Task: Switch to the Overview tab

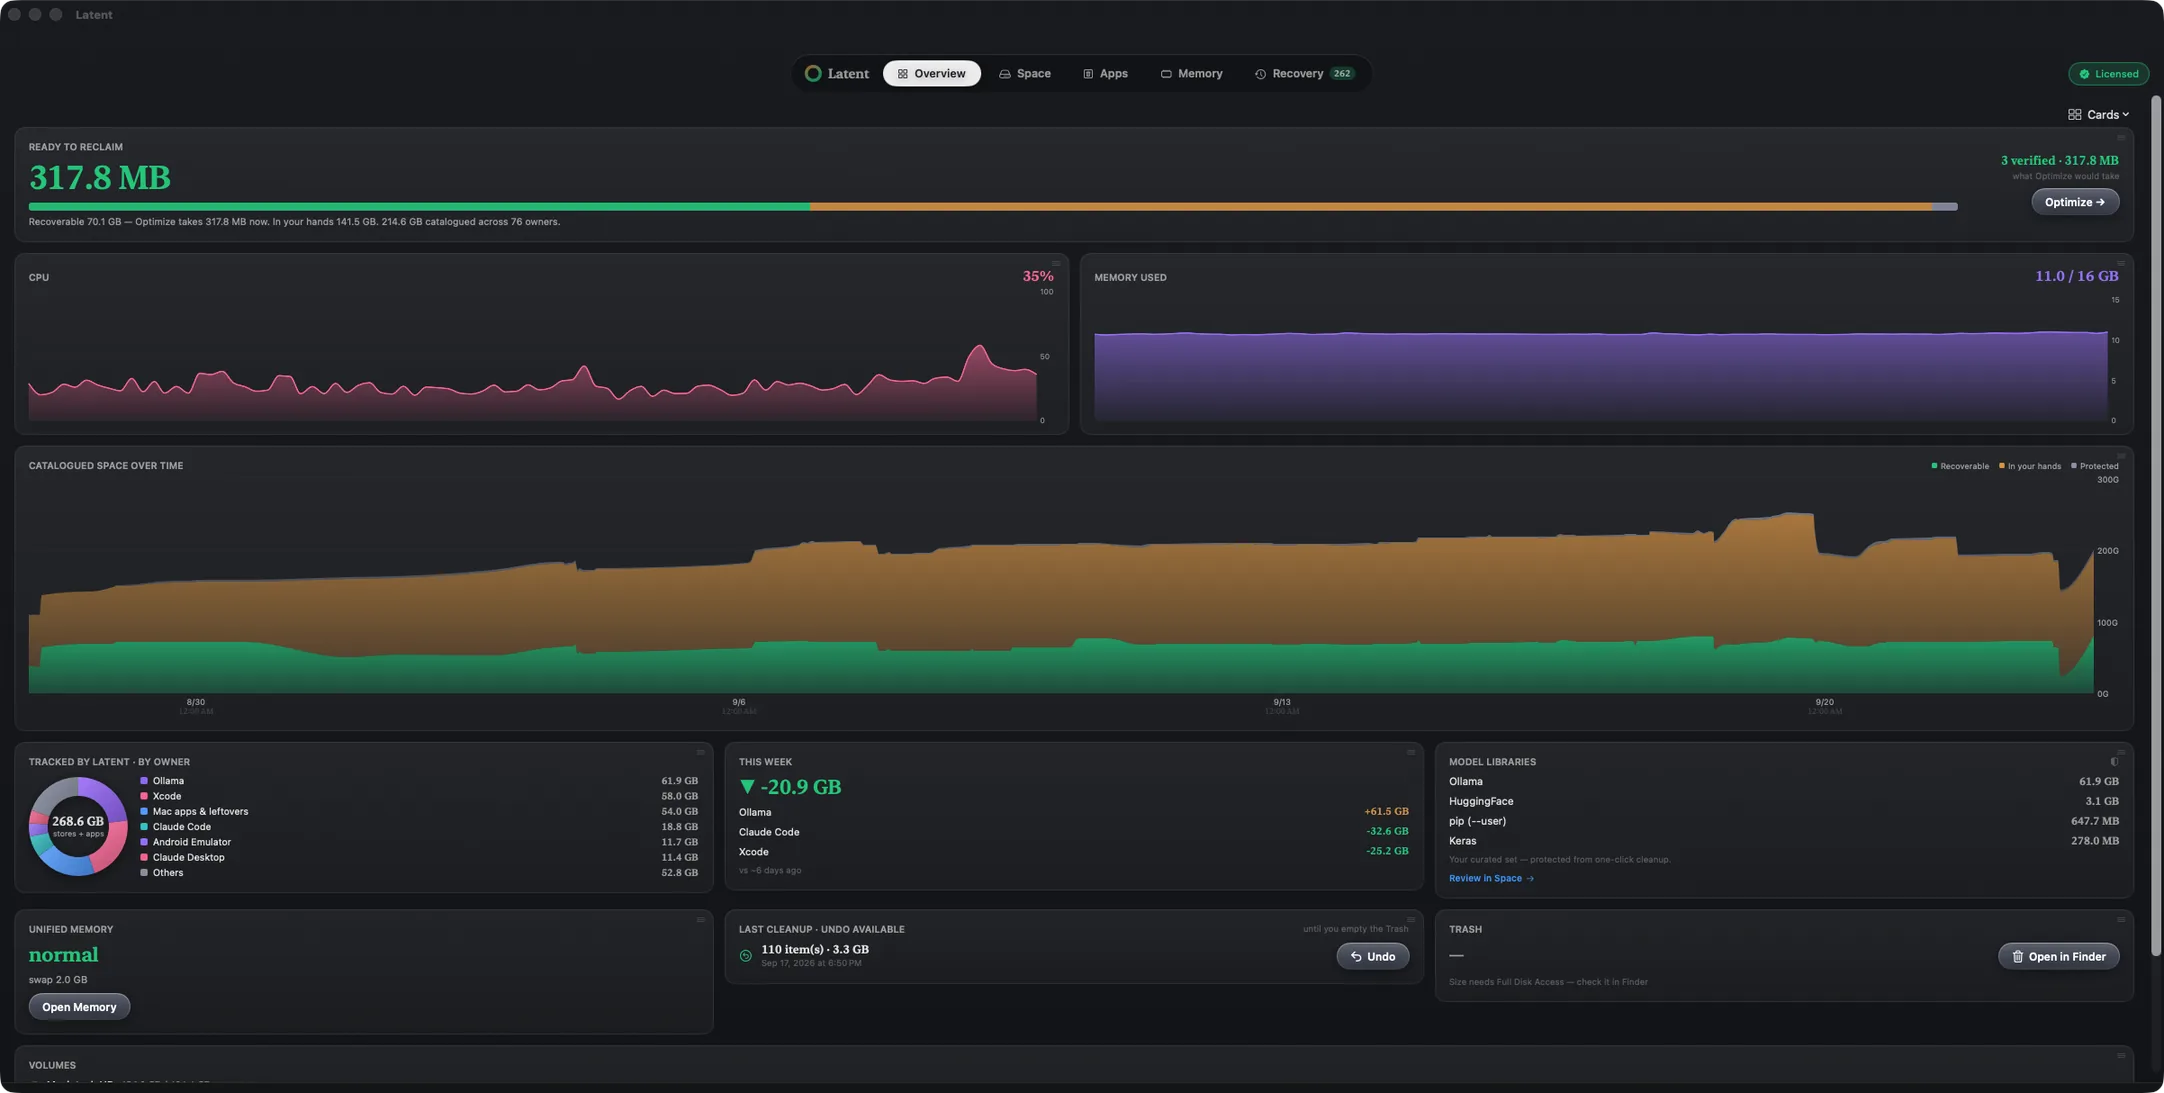Action: pyautogui.click(x=931, y=74)
